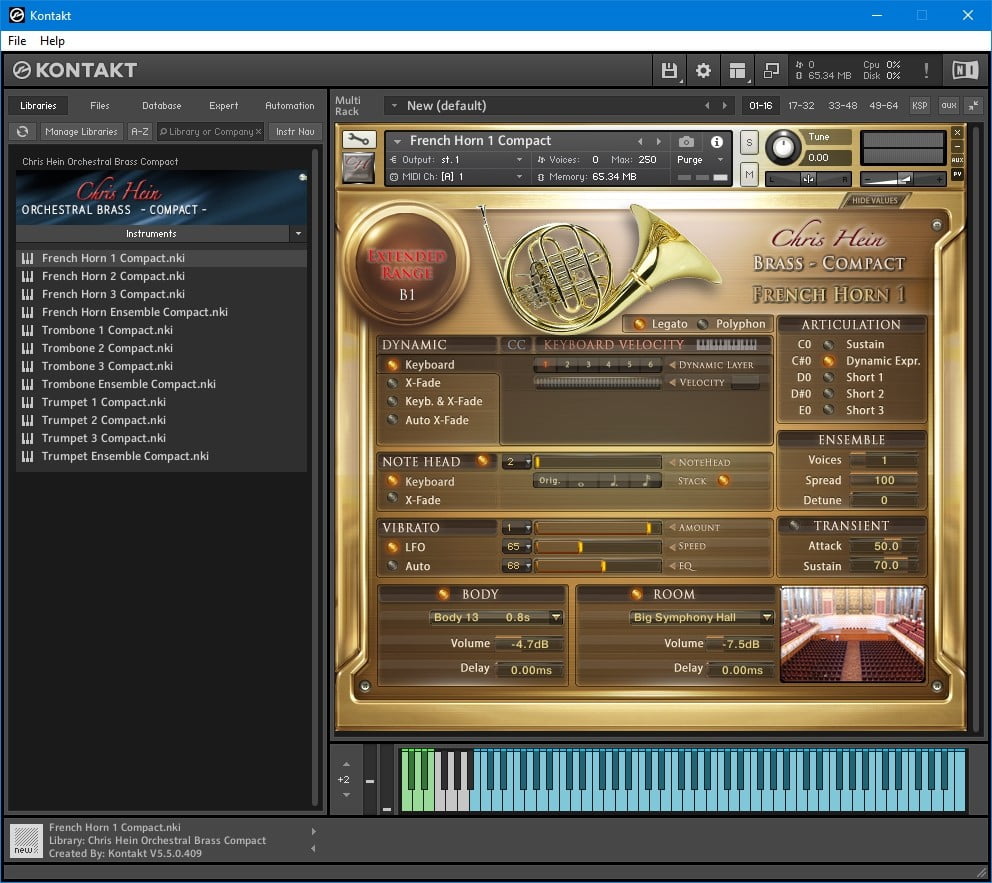Select X-Fade dynamic mode

click(x=392, y=383)
